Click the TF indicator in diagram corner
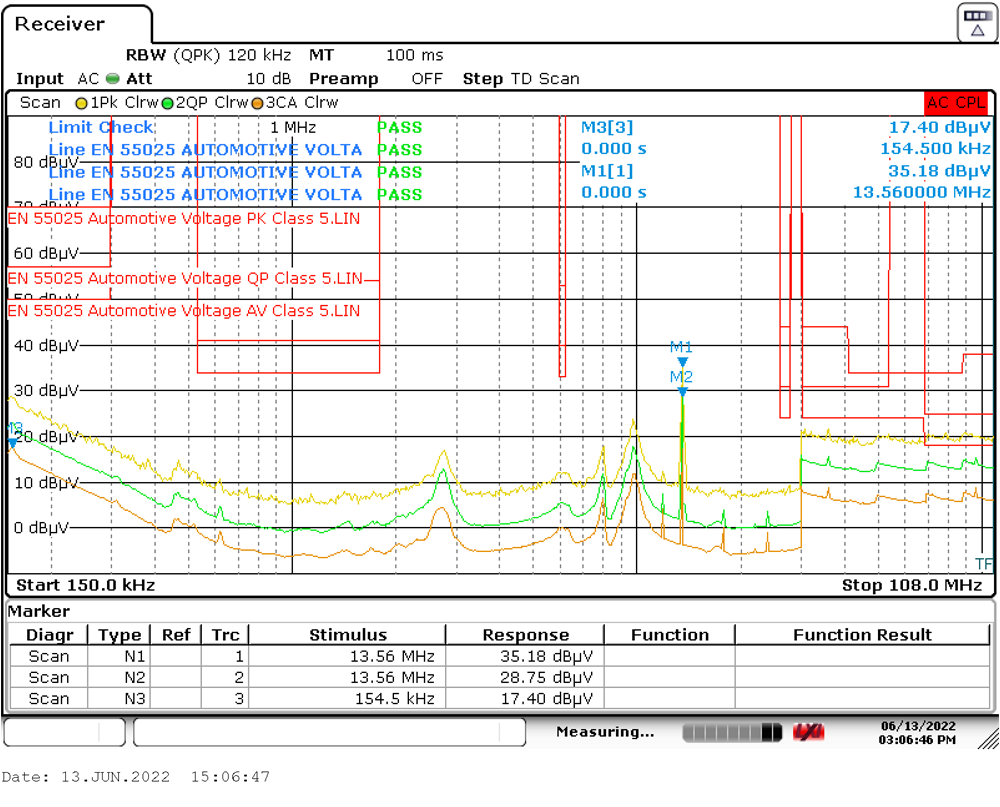 click(983, 563)
